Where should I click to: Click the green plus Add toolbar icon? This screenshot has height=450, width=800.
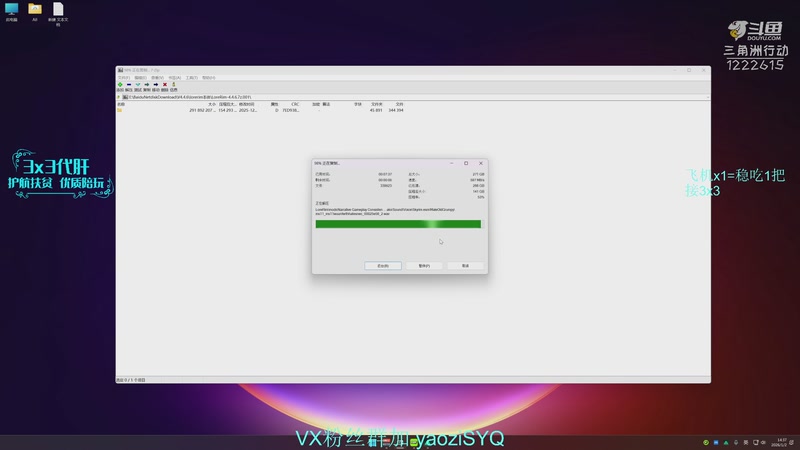click(x=120, y=85)
